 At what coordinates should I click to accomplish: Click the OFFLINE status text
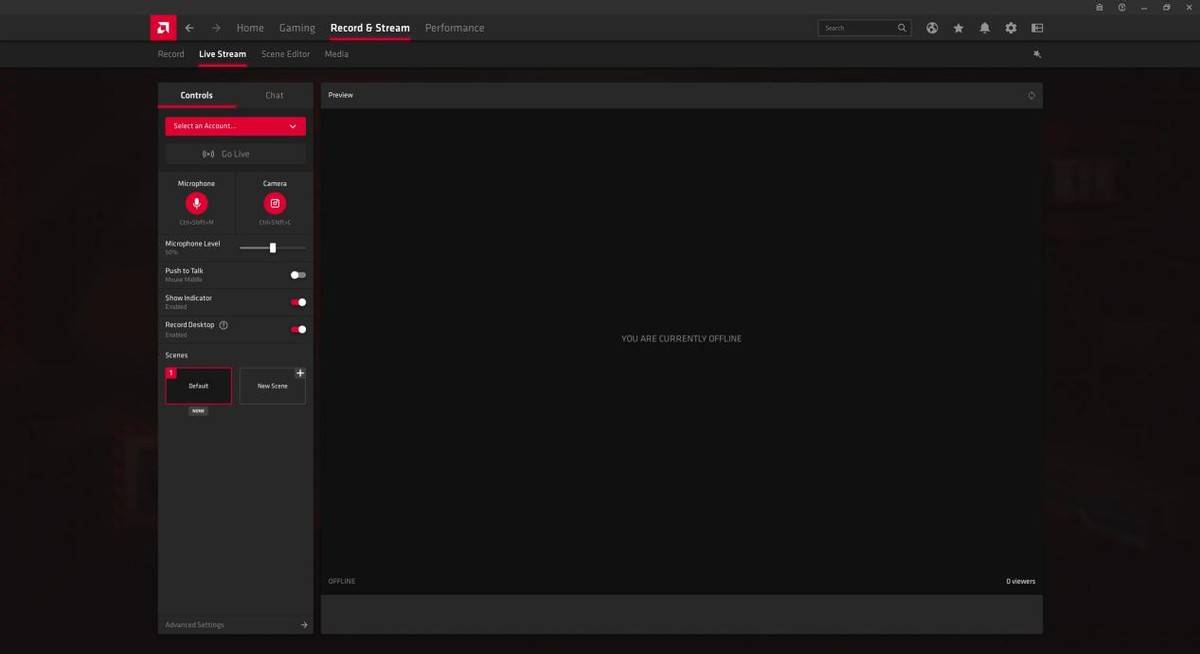coord(342,581)
